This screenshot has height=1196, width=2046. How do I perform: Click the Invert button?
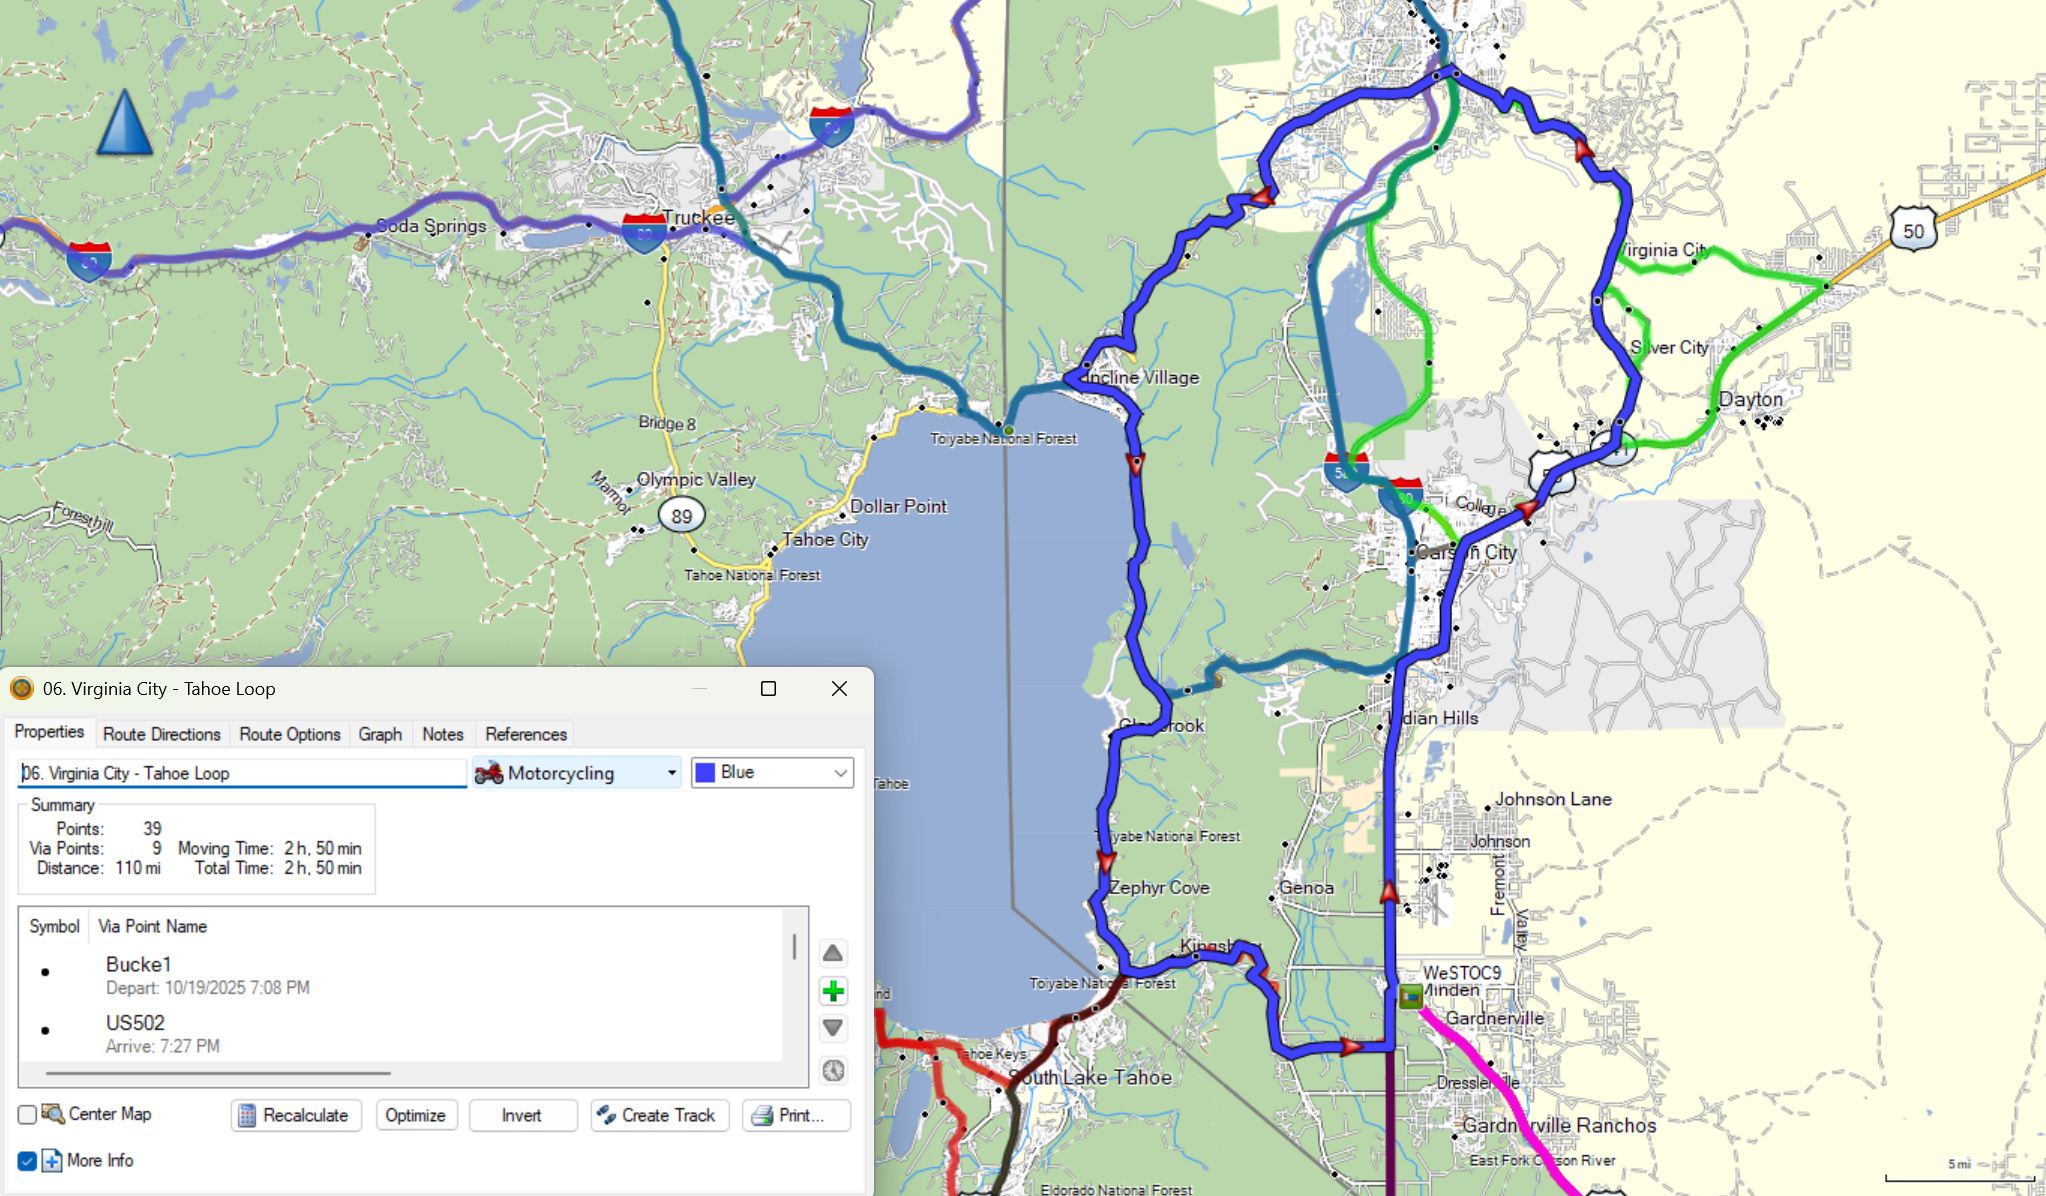[522, 1115]
